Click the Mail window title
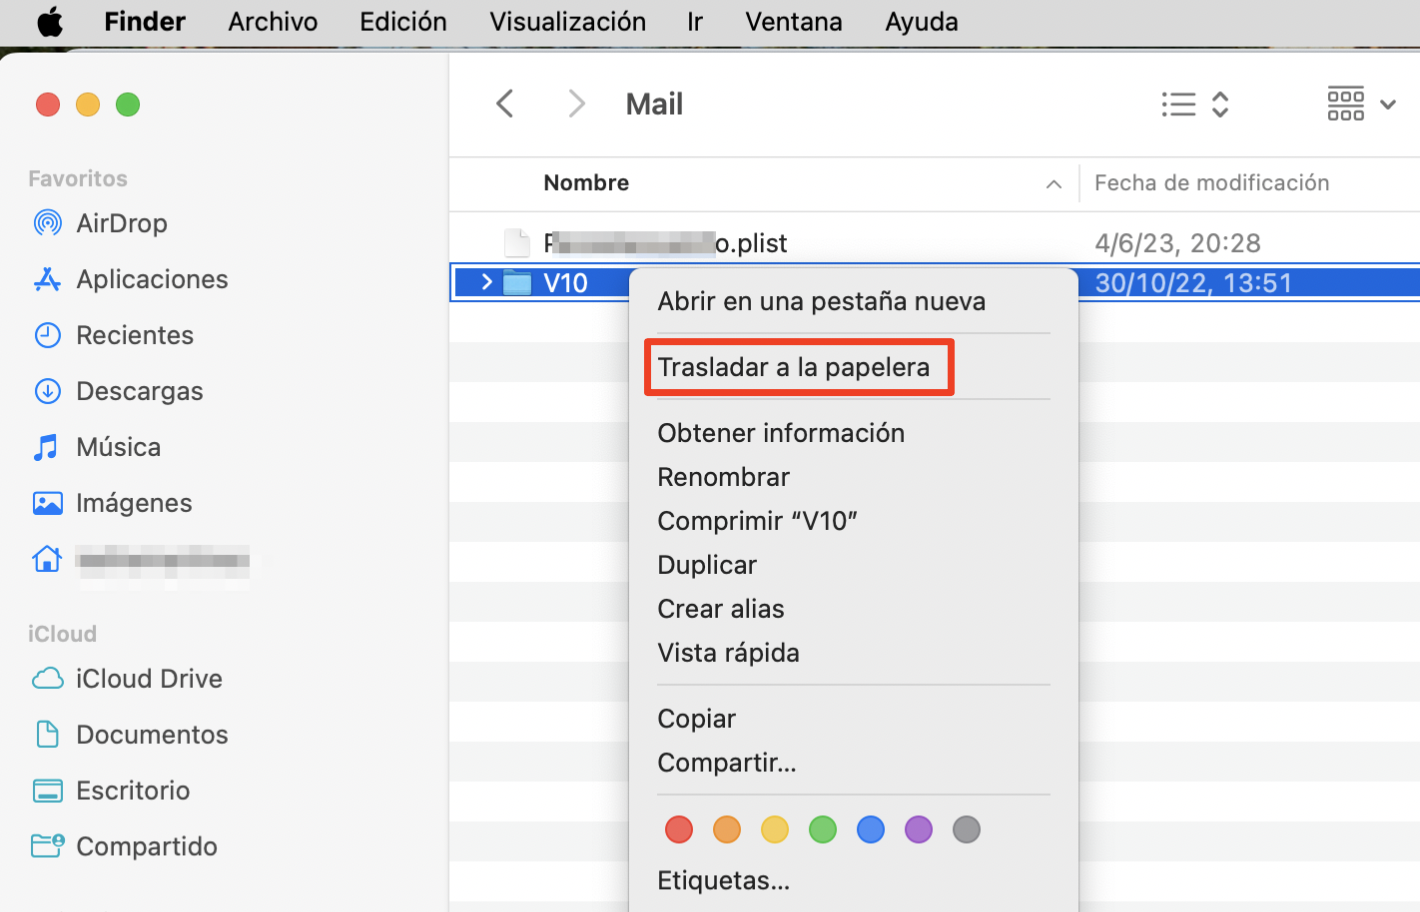Image resolution: width=1420 pixels, height=912 pixels. coord(654,104)
